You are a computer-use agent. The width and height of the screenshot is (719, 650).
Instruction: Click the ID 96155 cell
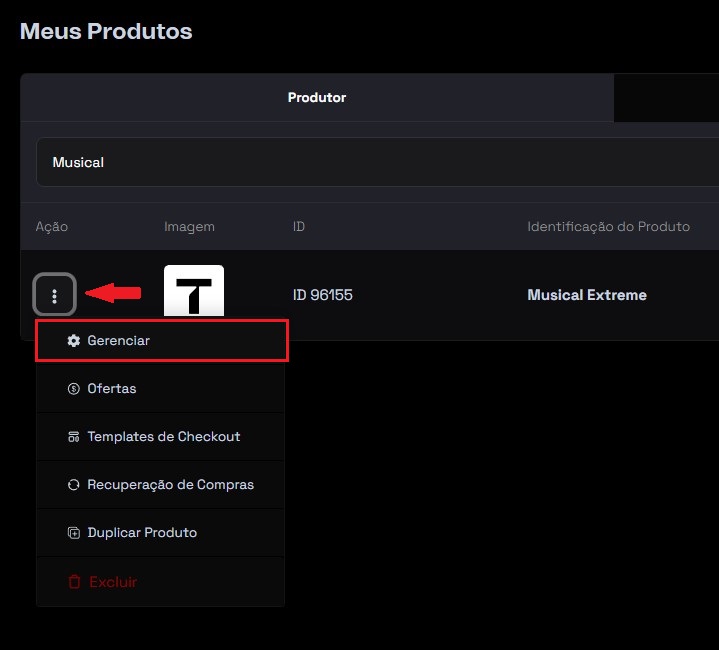[x=322, y=295]
